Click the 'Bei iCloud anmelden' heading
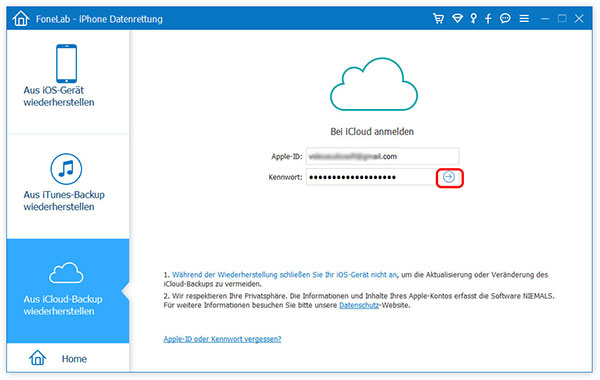 coord(372,132)
